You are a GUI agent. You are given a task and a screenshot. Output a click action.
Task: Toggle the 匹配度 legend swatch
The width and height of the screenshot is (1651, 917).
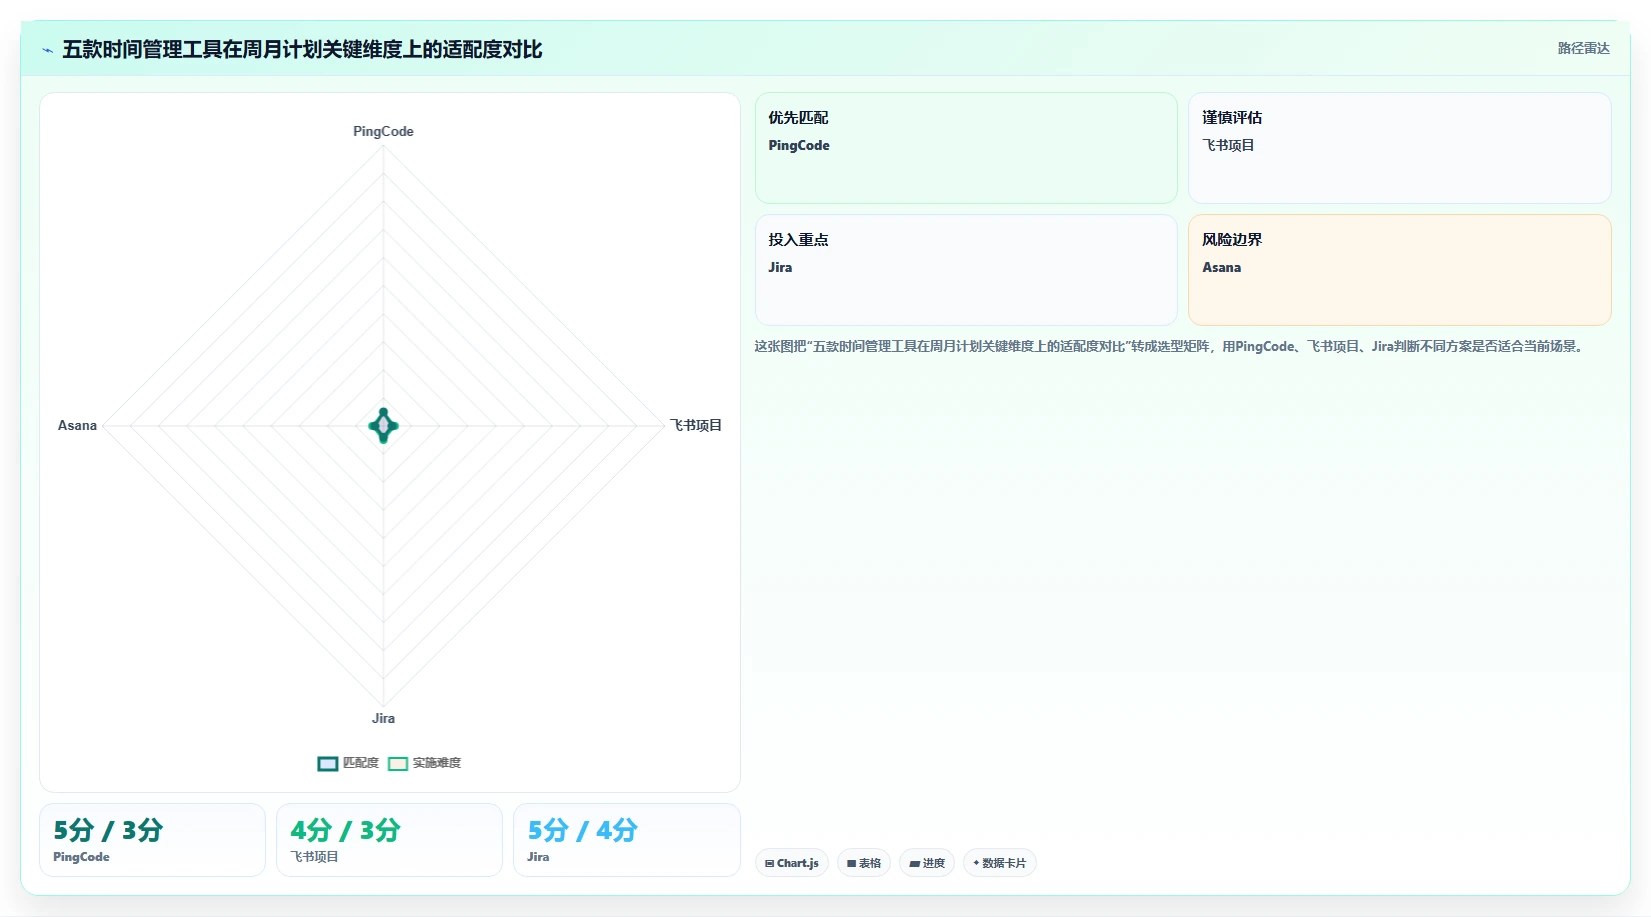(x=328, y=764)
